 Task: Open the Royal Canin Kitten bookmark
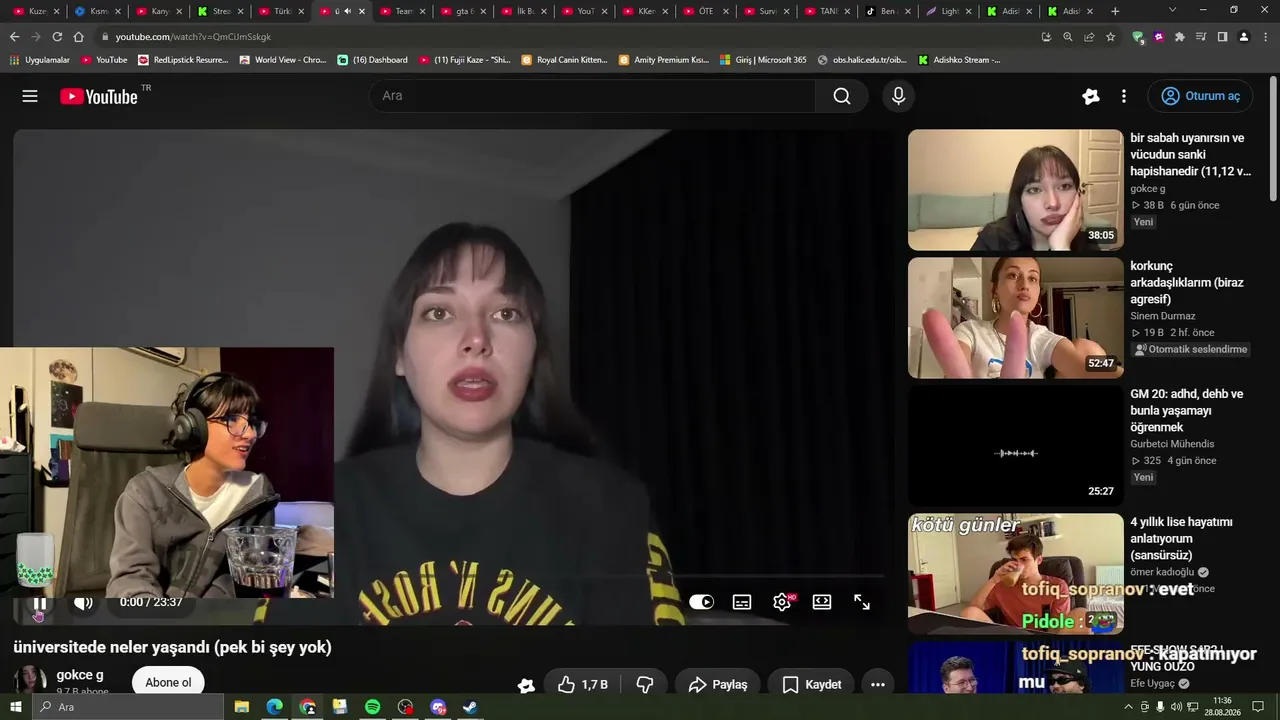(565, 60)
